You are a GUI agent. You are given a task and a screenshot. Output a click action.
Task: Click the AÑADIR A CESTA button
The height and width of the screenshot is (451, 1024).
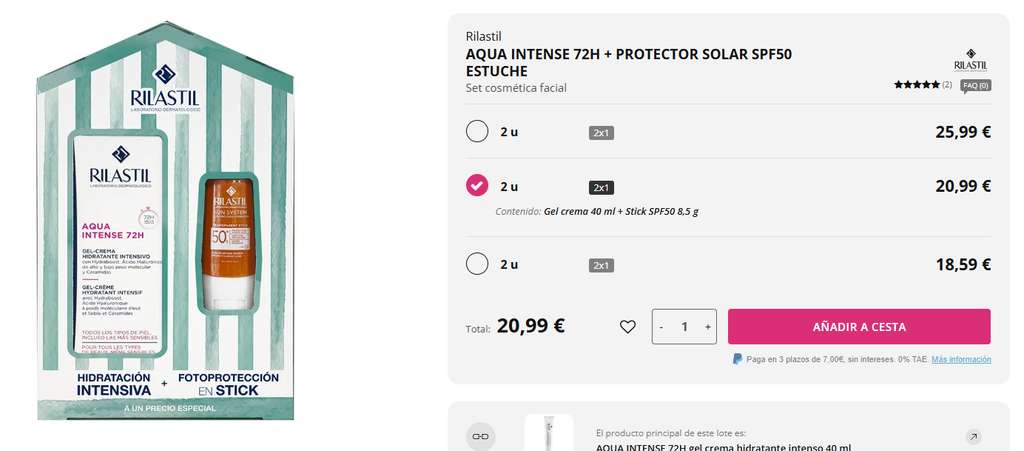pyautogui.click(x=859, y=327)
